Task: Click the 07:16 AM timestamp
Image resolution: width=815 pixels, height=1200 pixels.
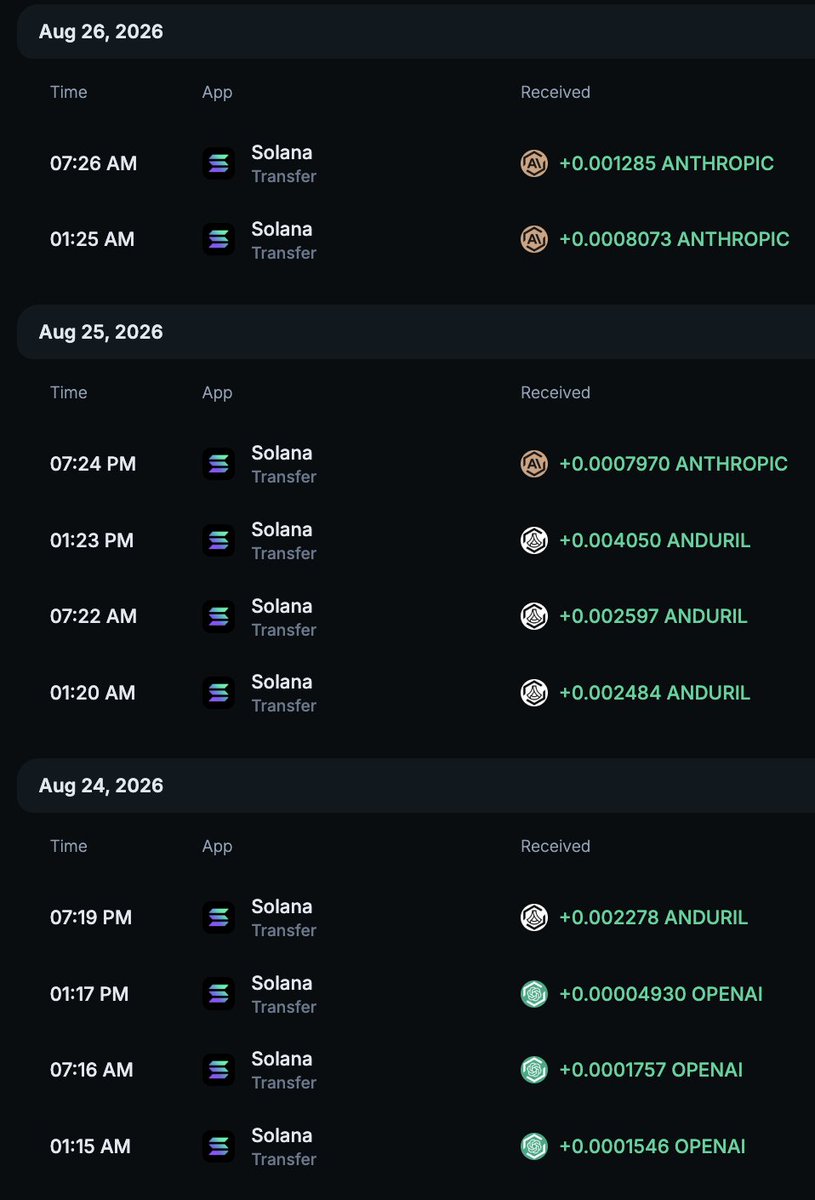Action: tap(92, 1070)
